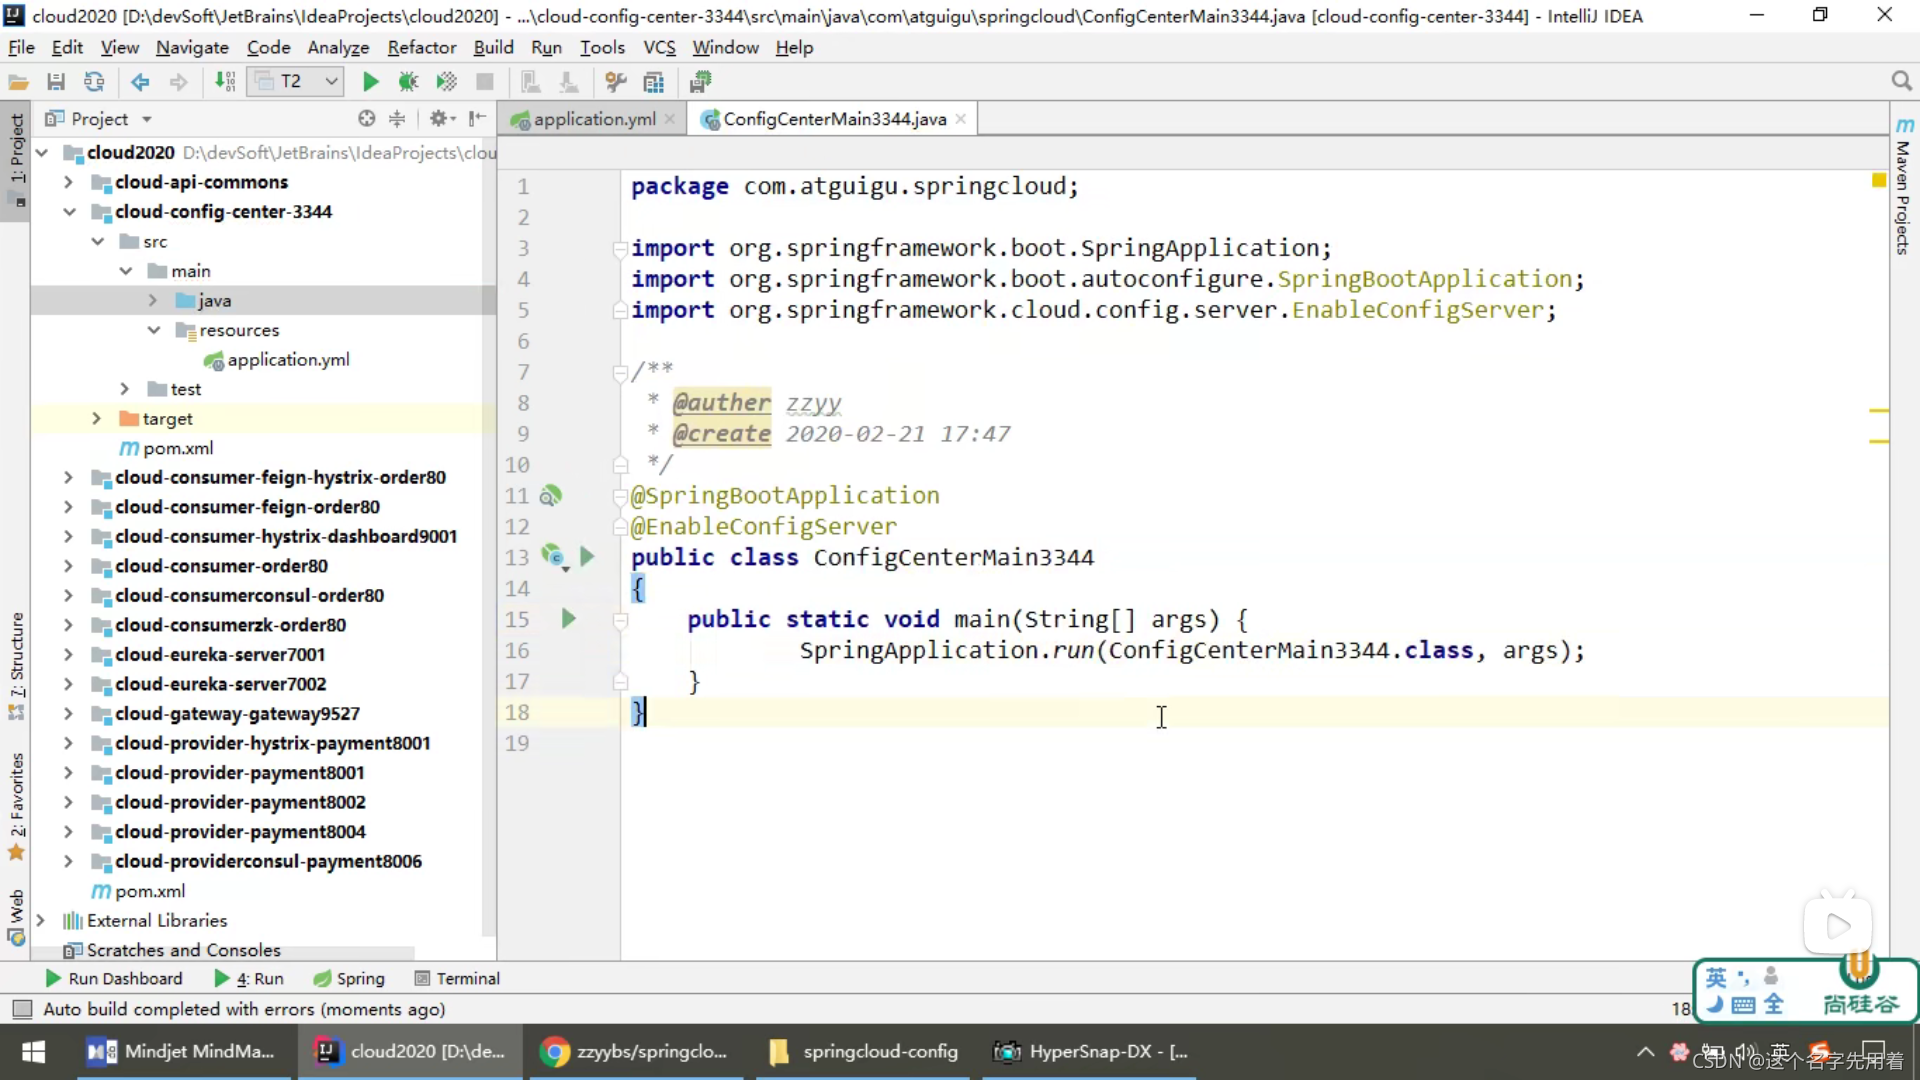
Task: Expand the cloud-api-commons module
Action: (x=68, y=182)
